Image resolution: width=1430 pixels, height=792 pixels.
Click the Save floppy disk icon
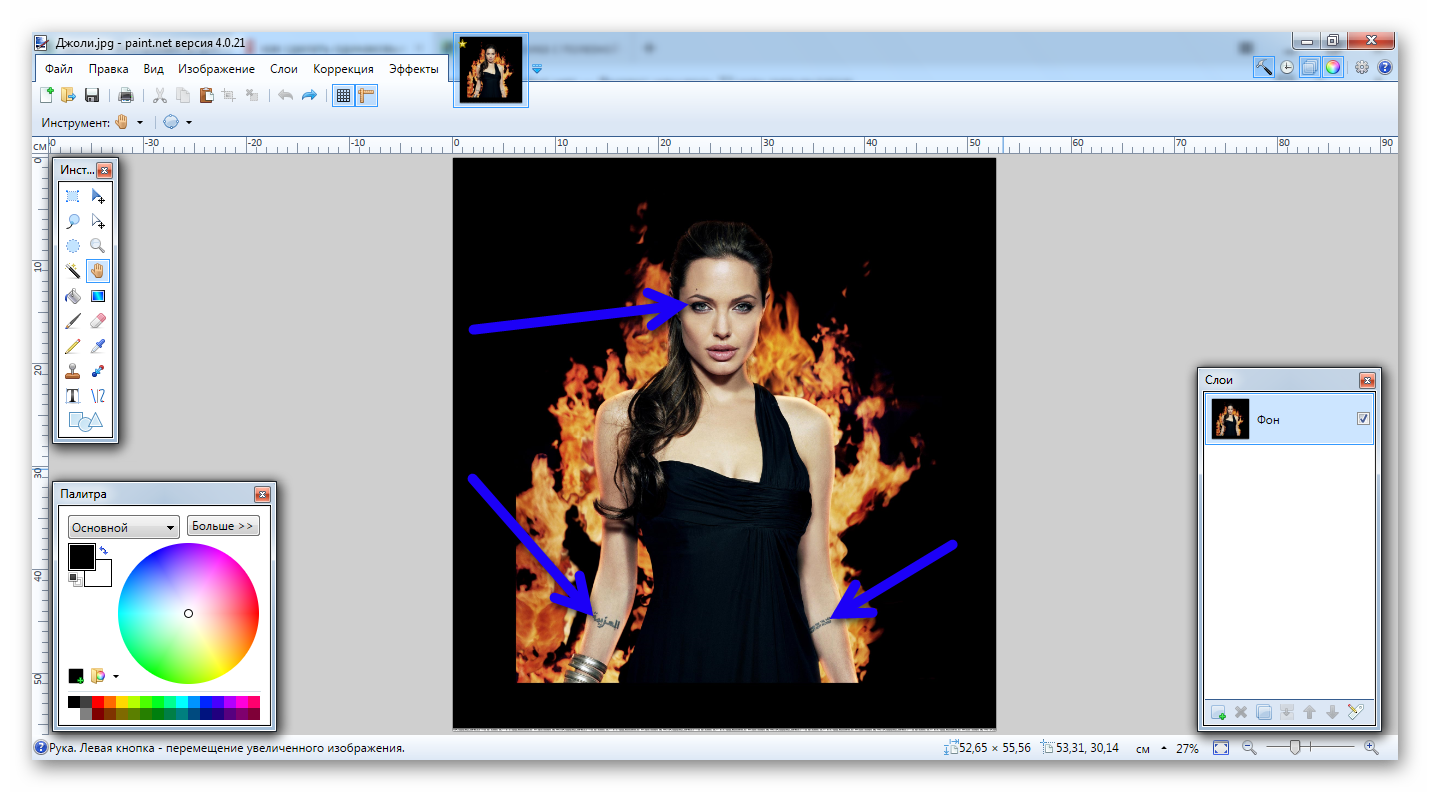pyautogui.click(x=92, y=96)
